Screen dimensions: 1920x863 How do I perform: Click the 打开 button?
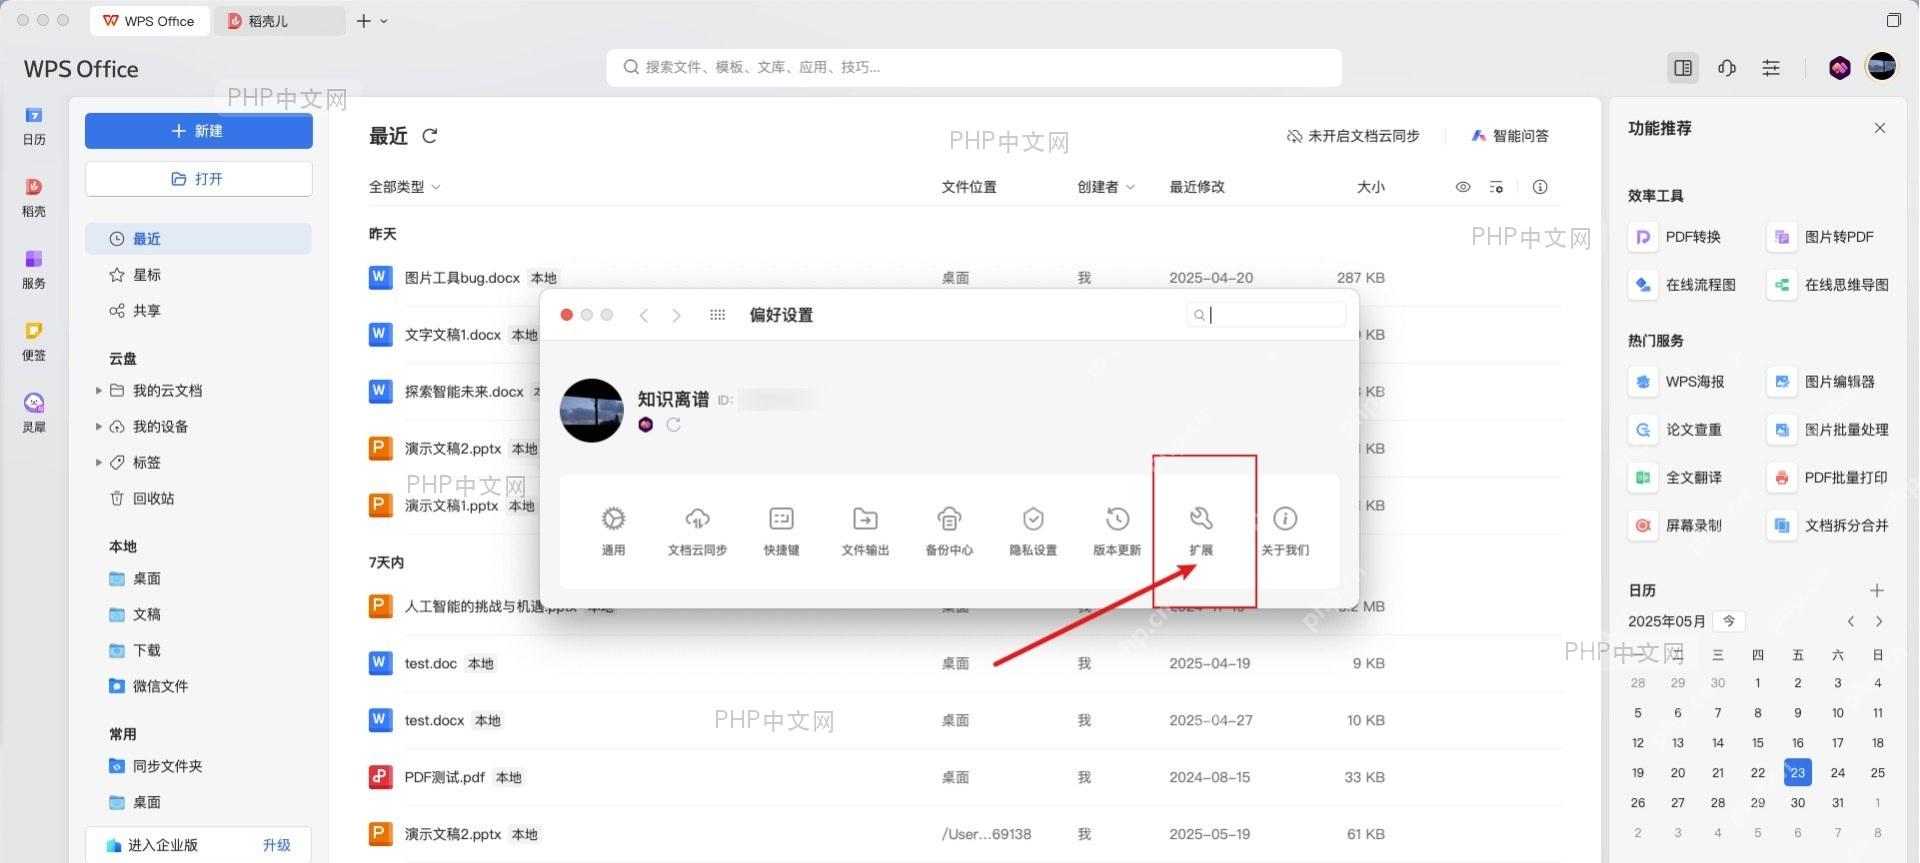pyautogui.click(x=198, y=179)
